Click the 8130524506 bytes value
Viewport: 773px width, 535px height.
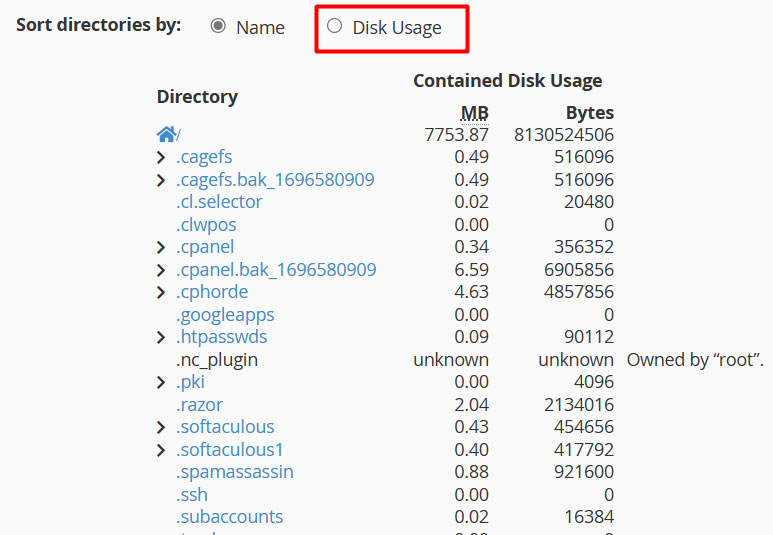(x=564, y=135)
